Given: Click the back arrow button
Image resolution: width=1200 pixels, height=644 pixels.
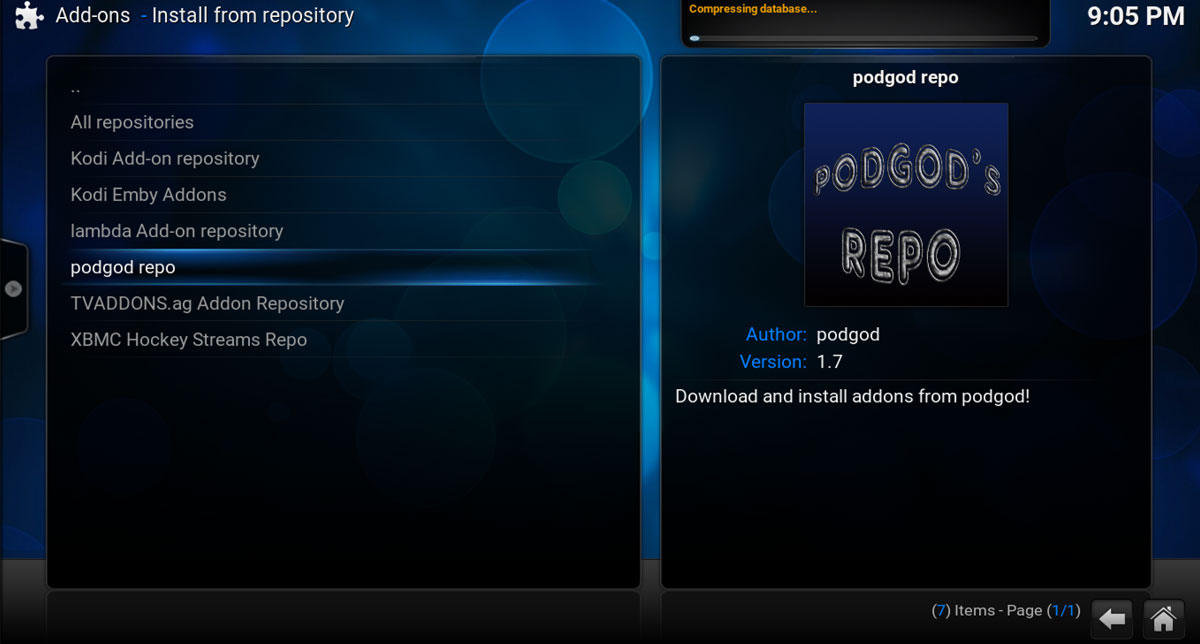Looking at the screenshot, I should point(1112,618).
